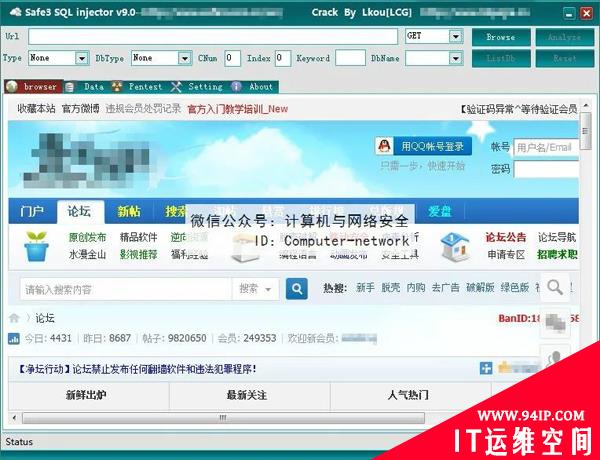Open the 搜索 type dropdown
Viewport: 600px width, 460px height.
pos(256,289)
